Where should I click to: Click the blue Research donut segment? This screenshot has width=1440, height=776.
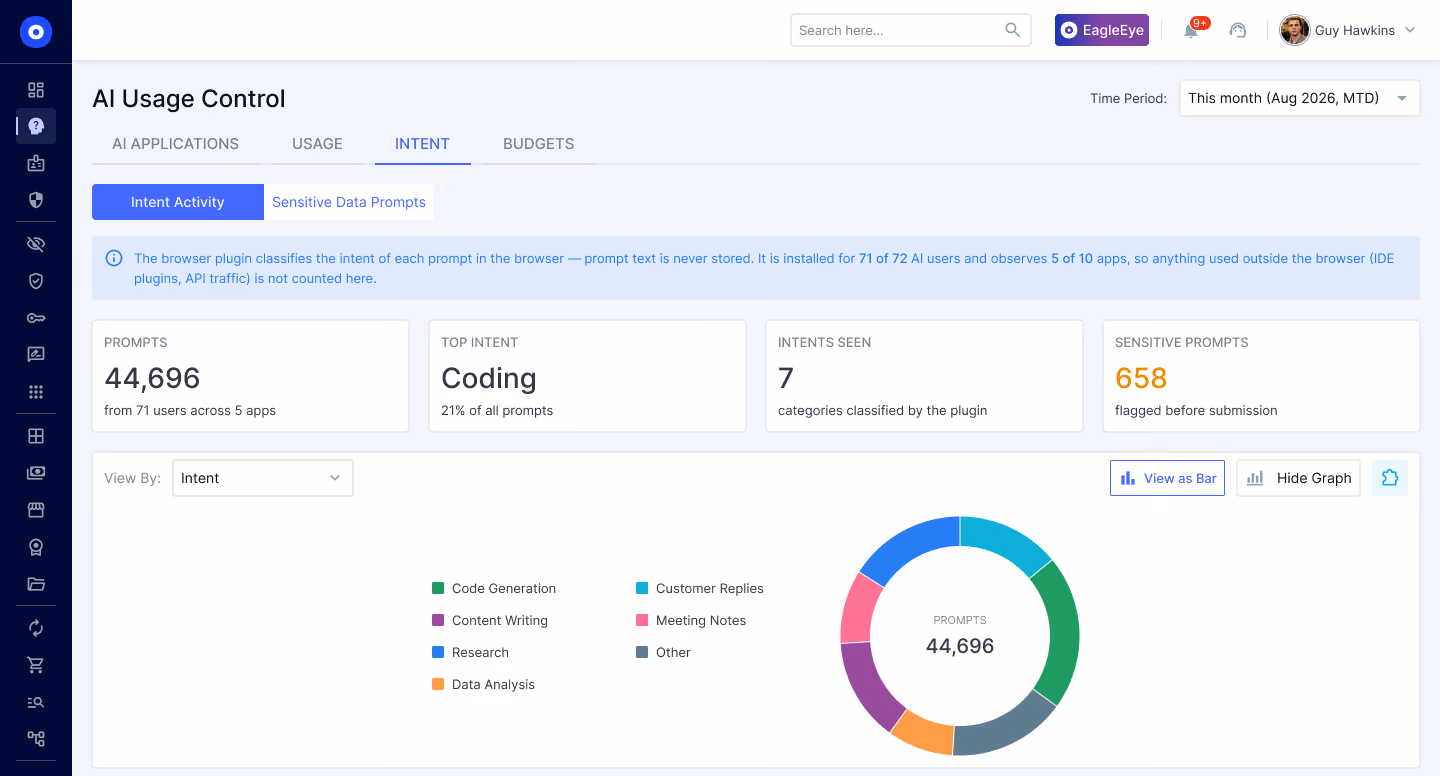[x=907, y=545]
